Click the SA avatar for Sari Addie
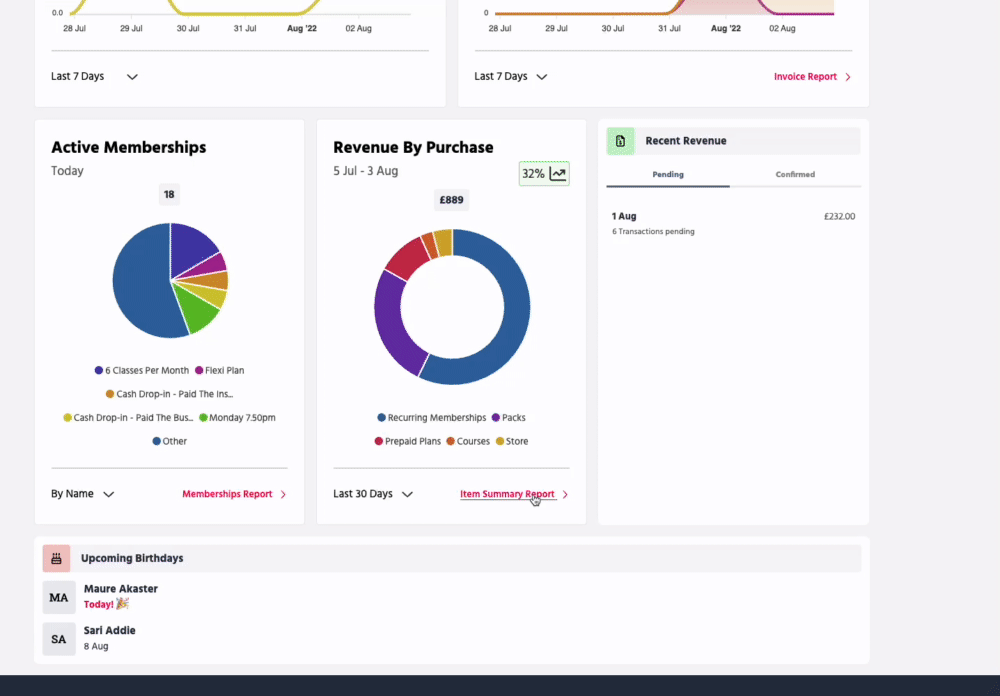 click(x=59, y=639)
